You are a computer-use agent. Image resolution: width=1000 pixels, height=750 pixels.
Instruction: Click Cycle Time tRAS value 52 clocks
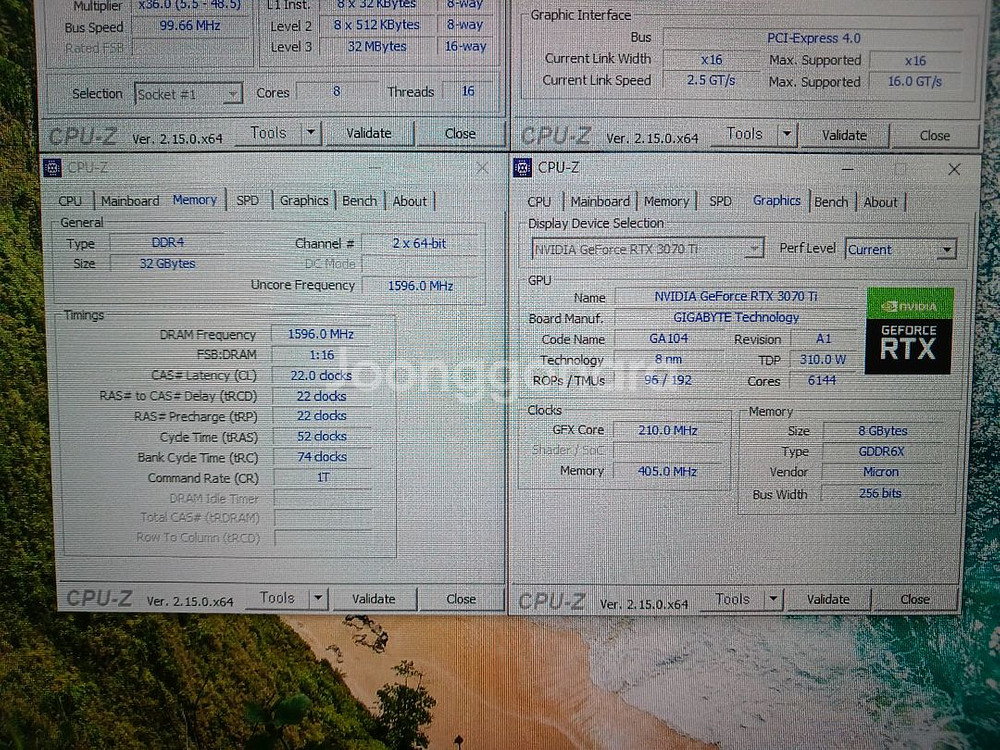pyautogui.click(x=321, y=437)
